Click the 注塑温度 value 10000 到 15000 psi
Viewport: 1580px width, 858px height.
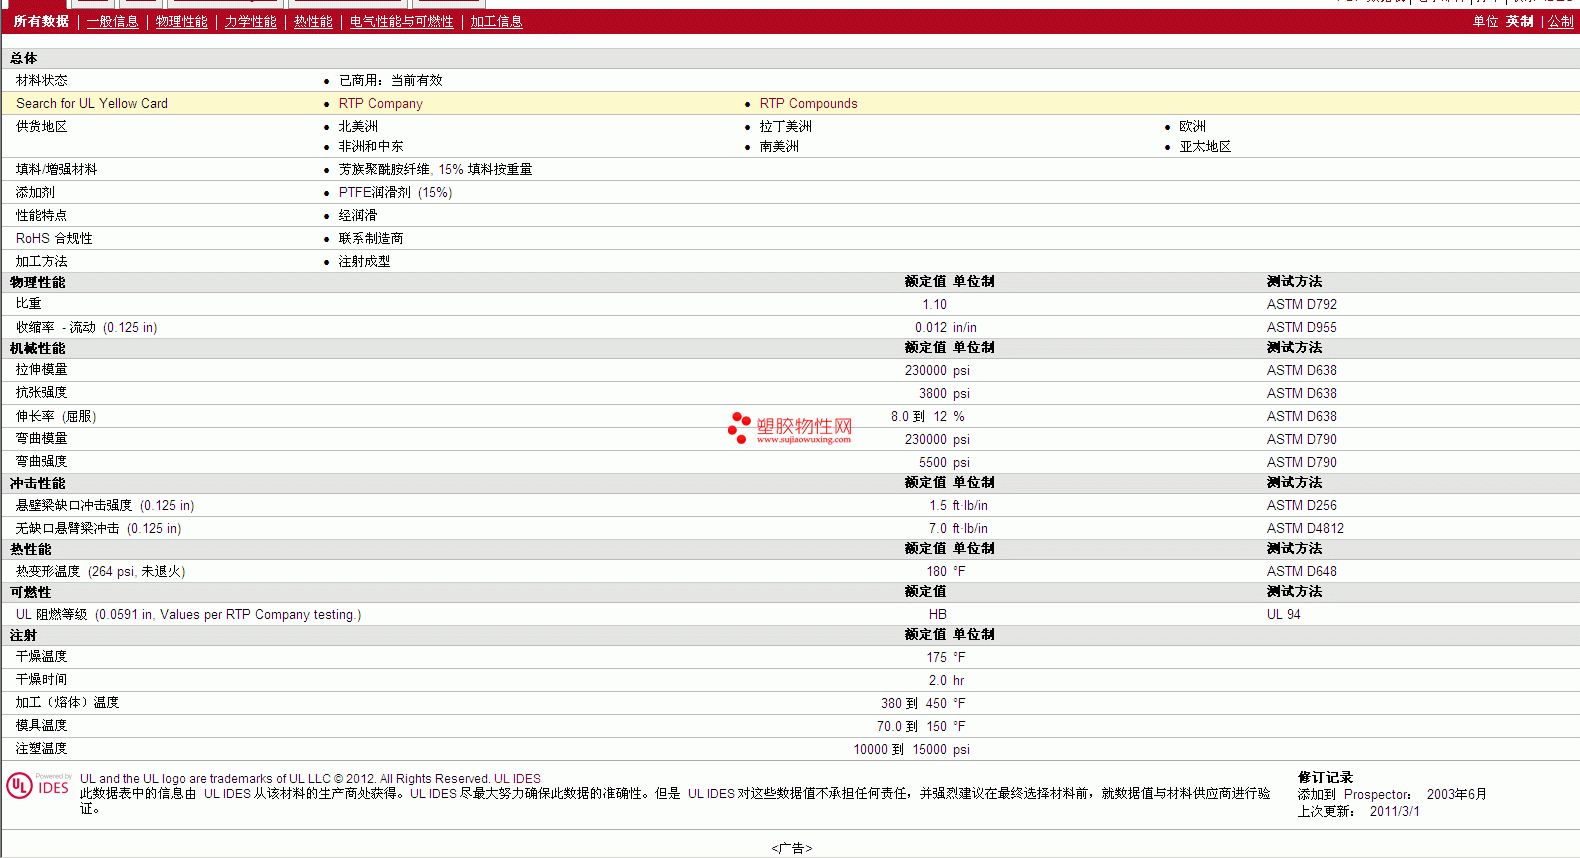(911, 749)
